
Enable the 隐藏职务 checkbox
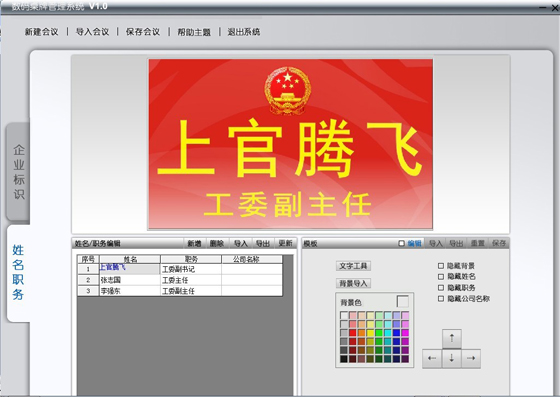(x=441, y=288)
